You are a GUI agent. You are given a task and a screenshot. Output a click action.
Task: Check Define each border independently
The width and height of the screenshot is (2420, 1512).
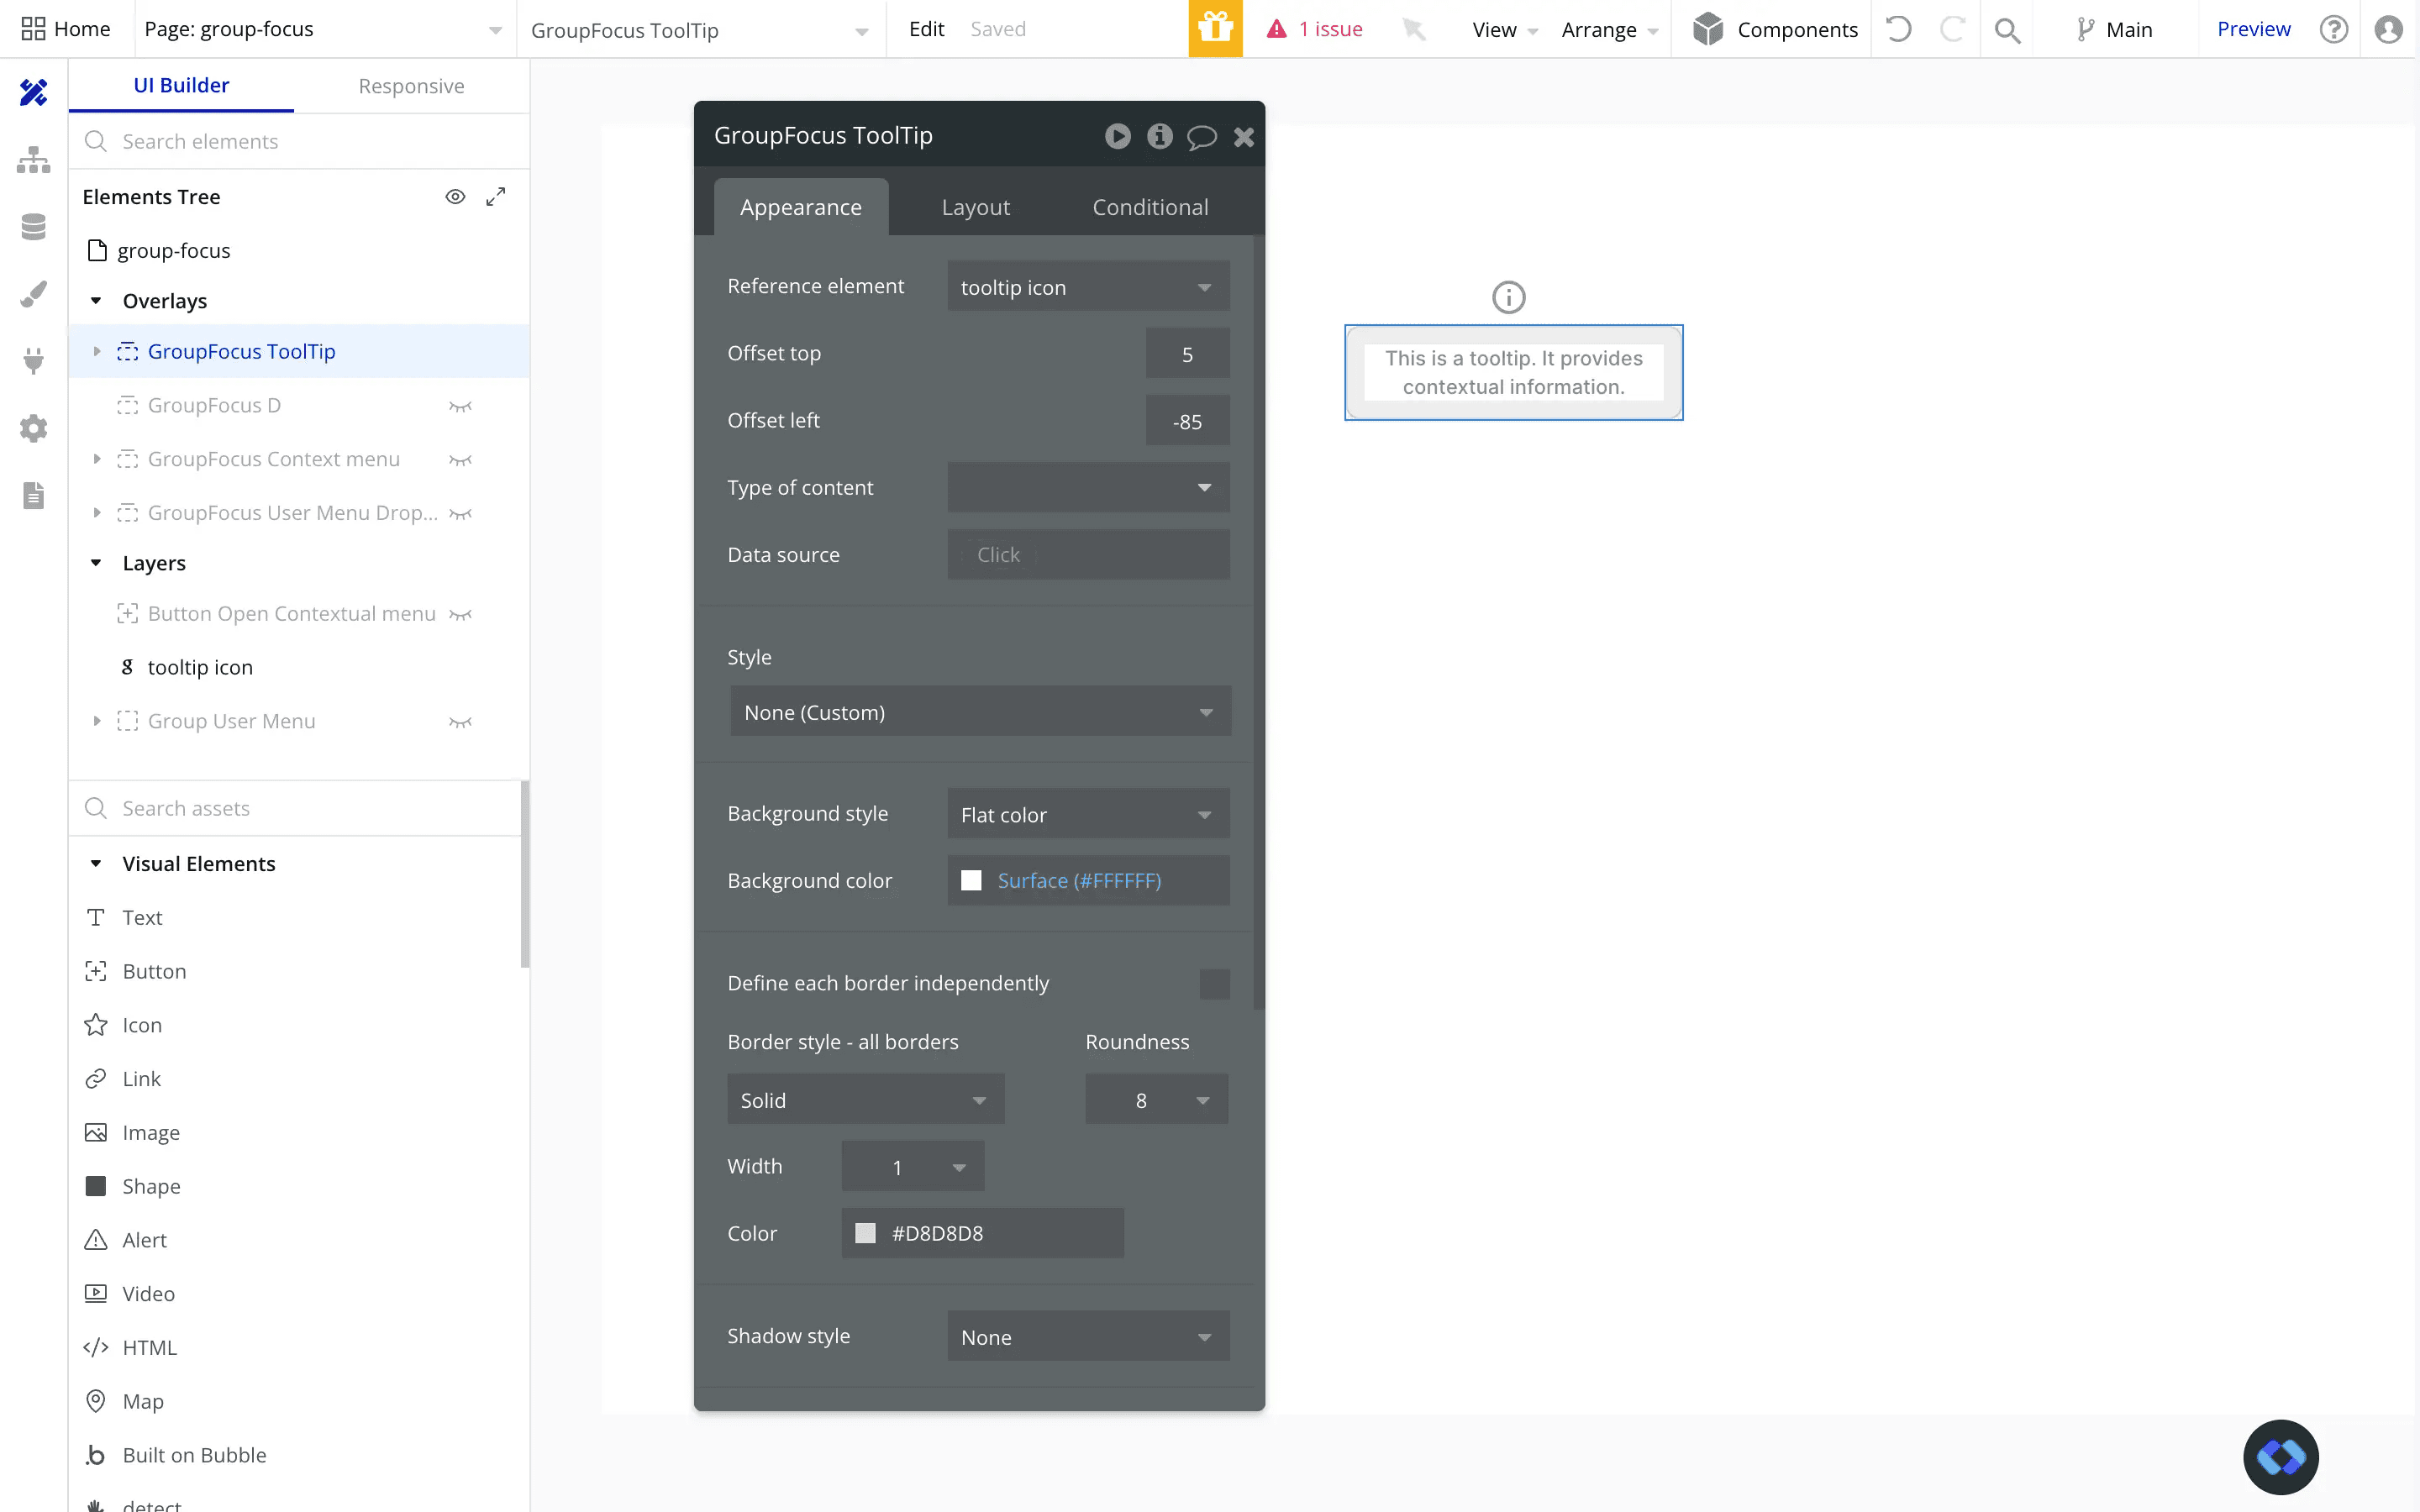tap(1214, 984)
